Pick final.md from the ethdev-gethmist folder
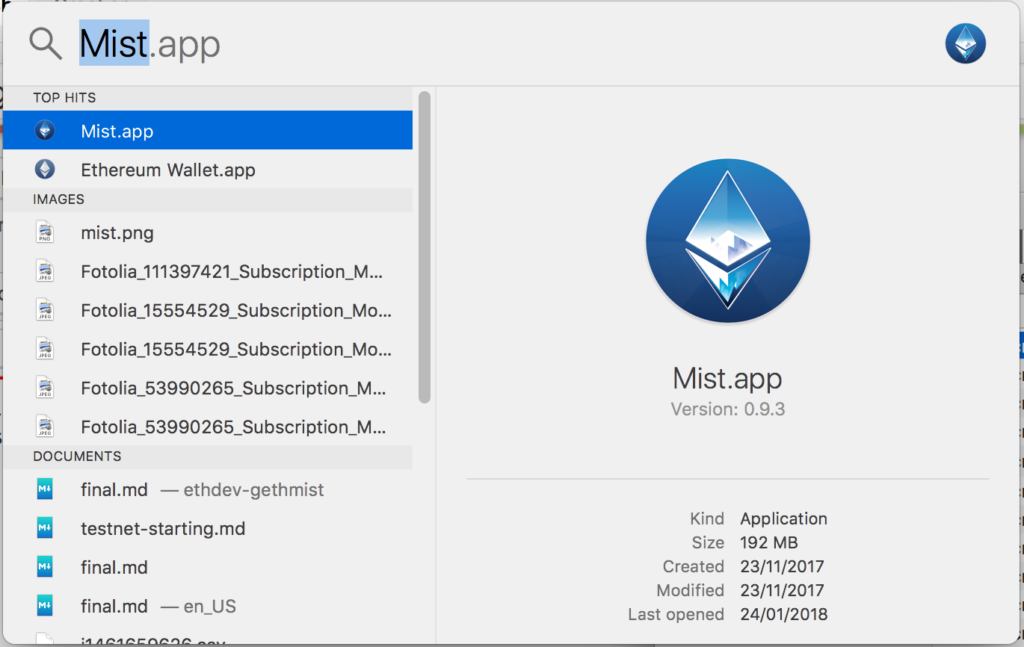Viewport: 1024px width, 647px height. [x=202, y=490]
